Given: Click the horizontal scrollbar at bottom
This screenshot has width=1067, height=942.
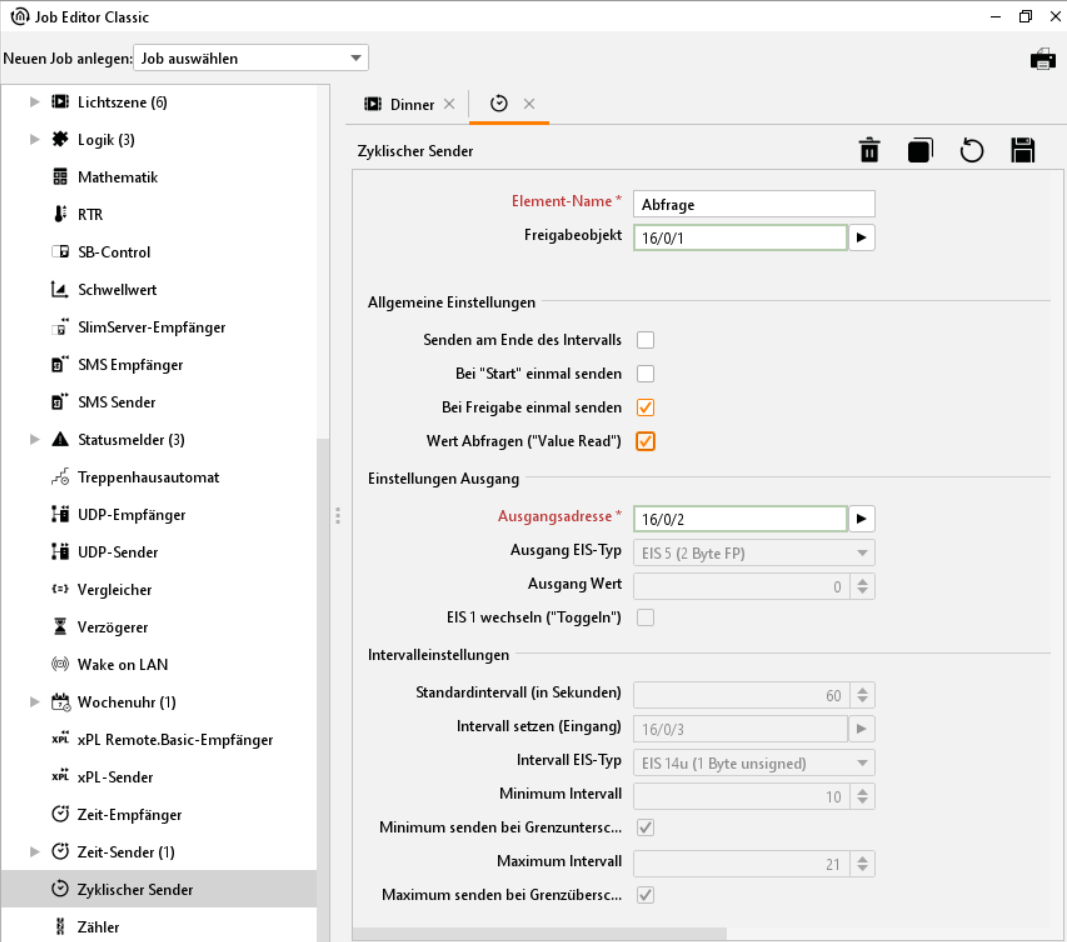Looking at the screenshot, I should (x=540, y=934).
